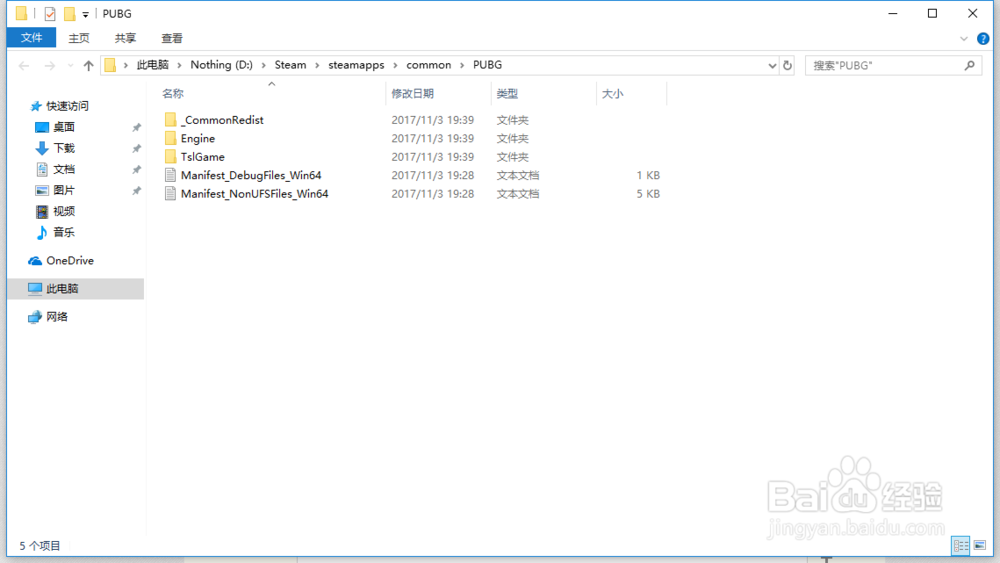Expand the chevron after Steam in path

[x=317, y=65]
